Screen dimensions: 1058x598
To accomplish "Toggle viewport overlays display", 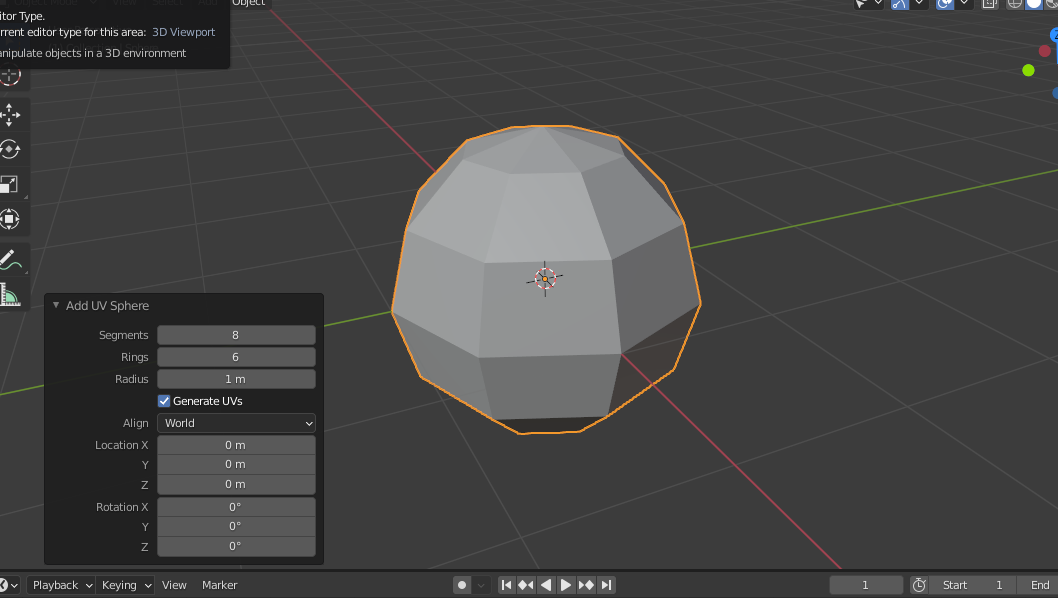I will 945,4.
